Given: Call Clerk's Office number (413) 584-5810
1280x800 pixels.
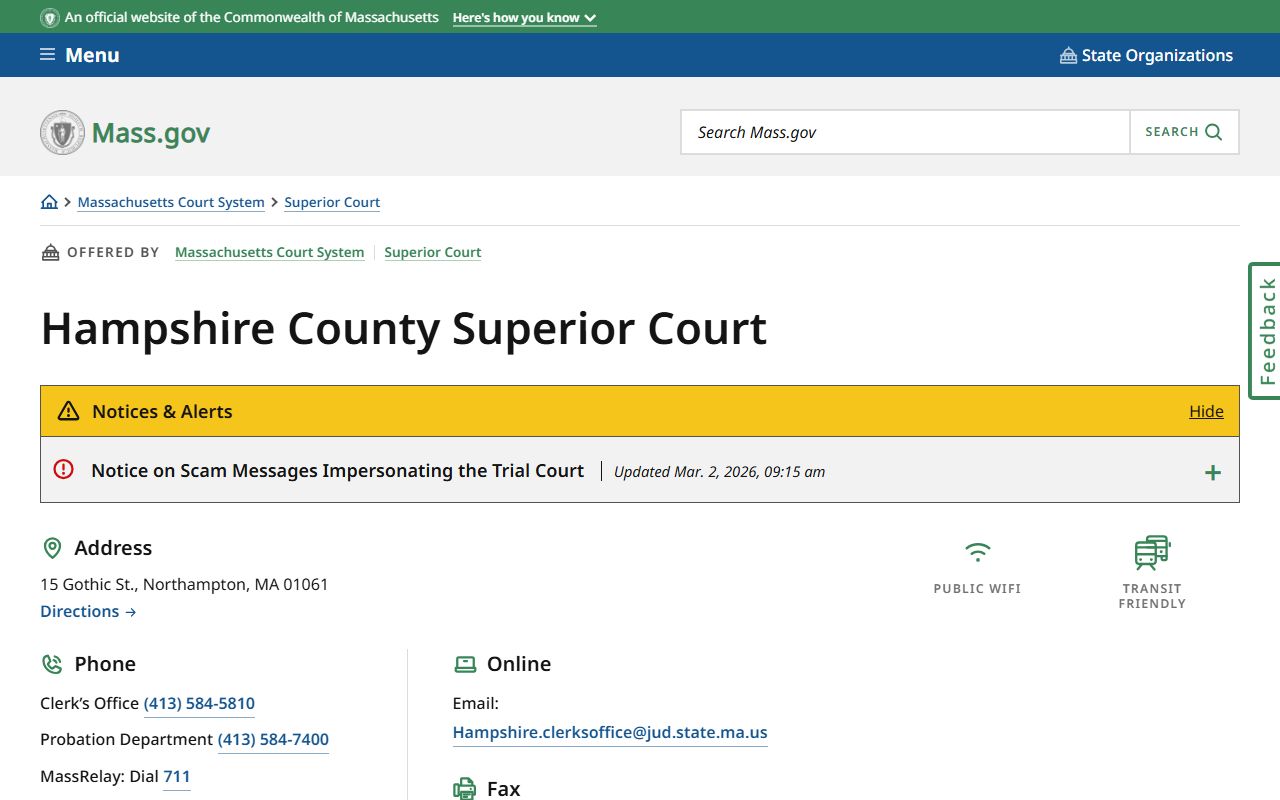Looking at the screenshot, I should 199,703.
